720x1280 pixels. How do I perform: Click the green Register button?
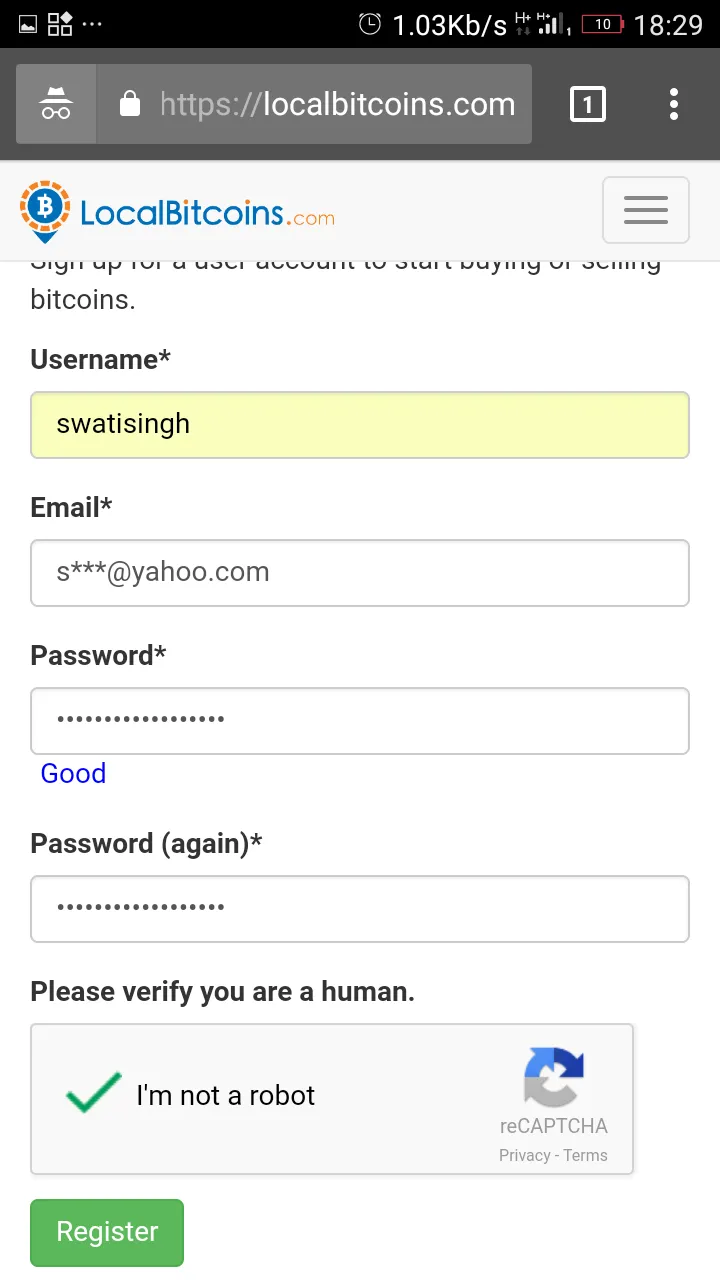point(107,1232)
